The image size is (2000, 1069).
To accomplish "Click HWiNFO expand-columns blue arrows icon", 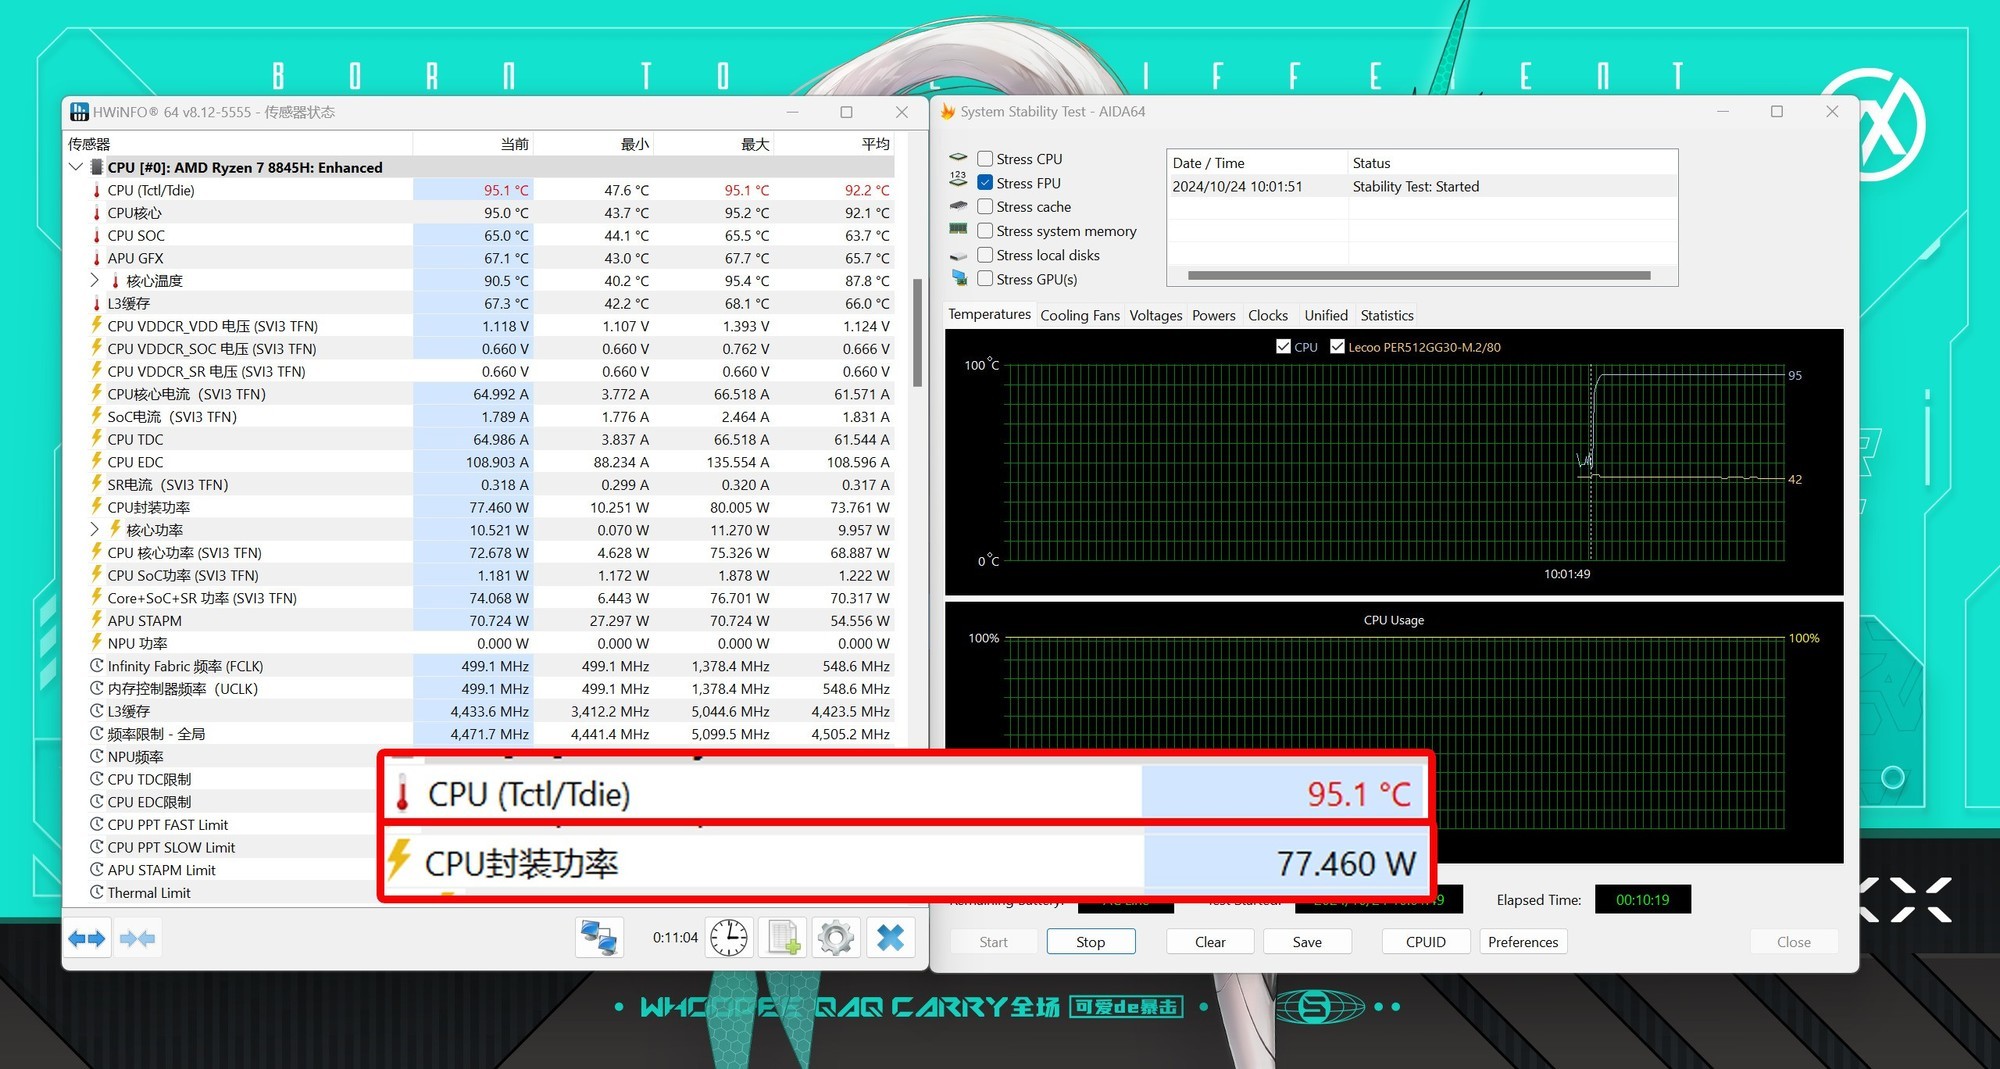I will pyautogui.click(x=87, y=938).
